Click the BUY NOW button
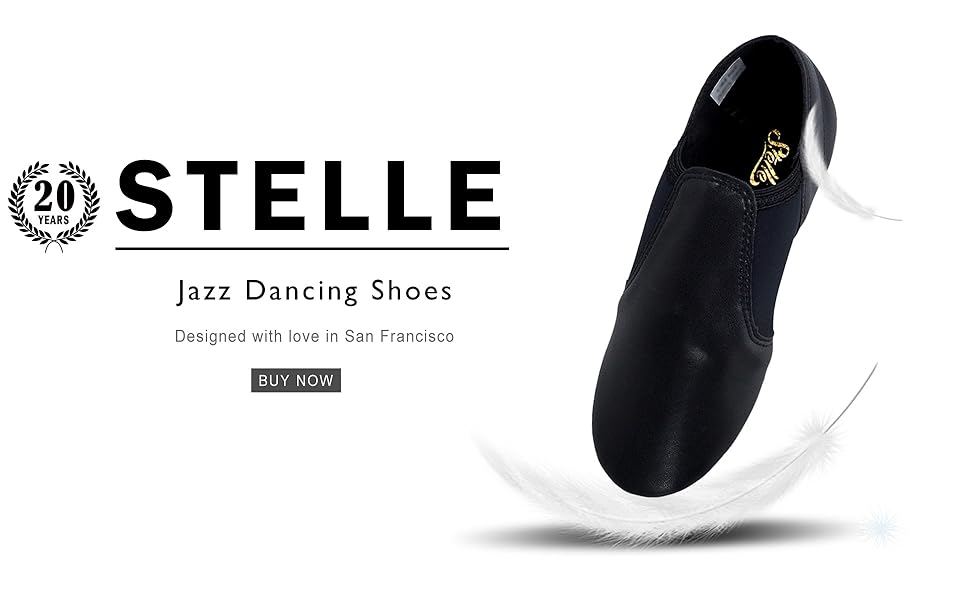This screenshot has width=970, height=600. coord(296,380)
